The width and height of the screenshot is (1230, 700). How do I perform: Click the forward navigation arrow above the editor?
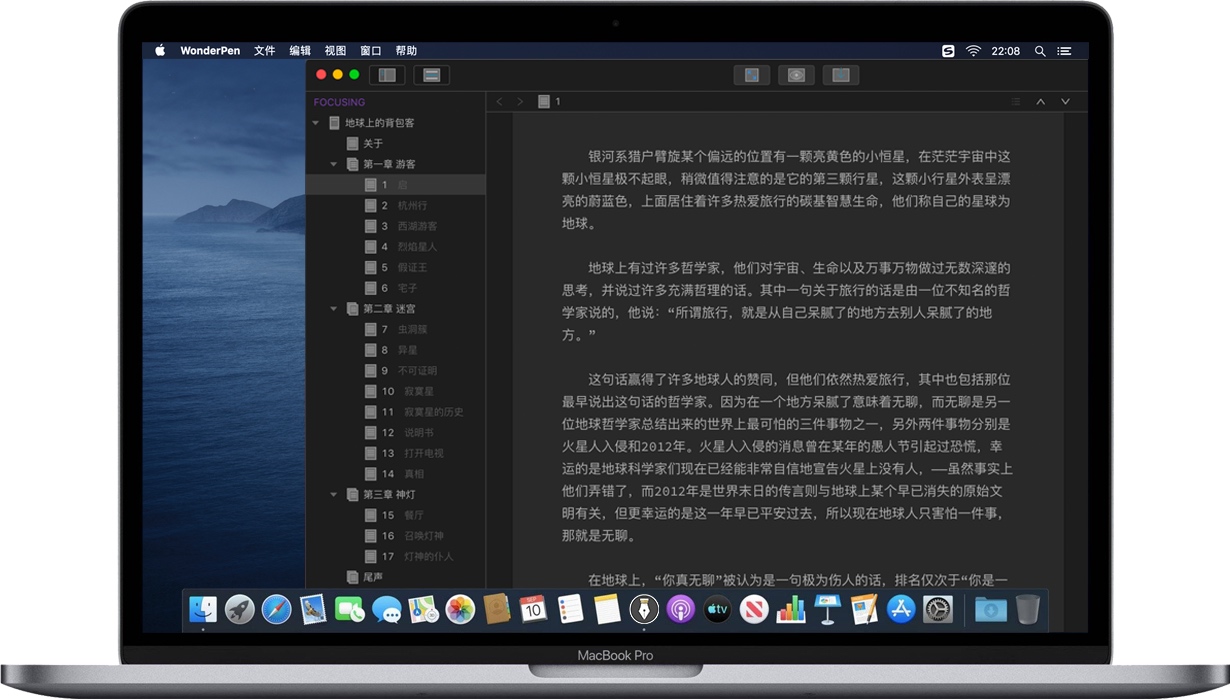pyautogui.click(x=519, y=101)
